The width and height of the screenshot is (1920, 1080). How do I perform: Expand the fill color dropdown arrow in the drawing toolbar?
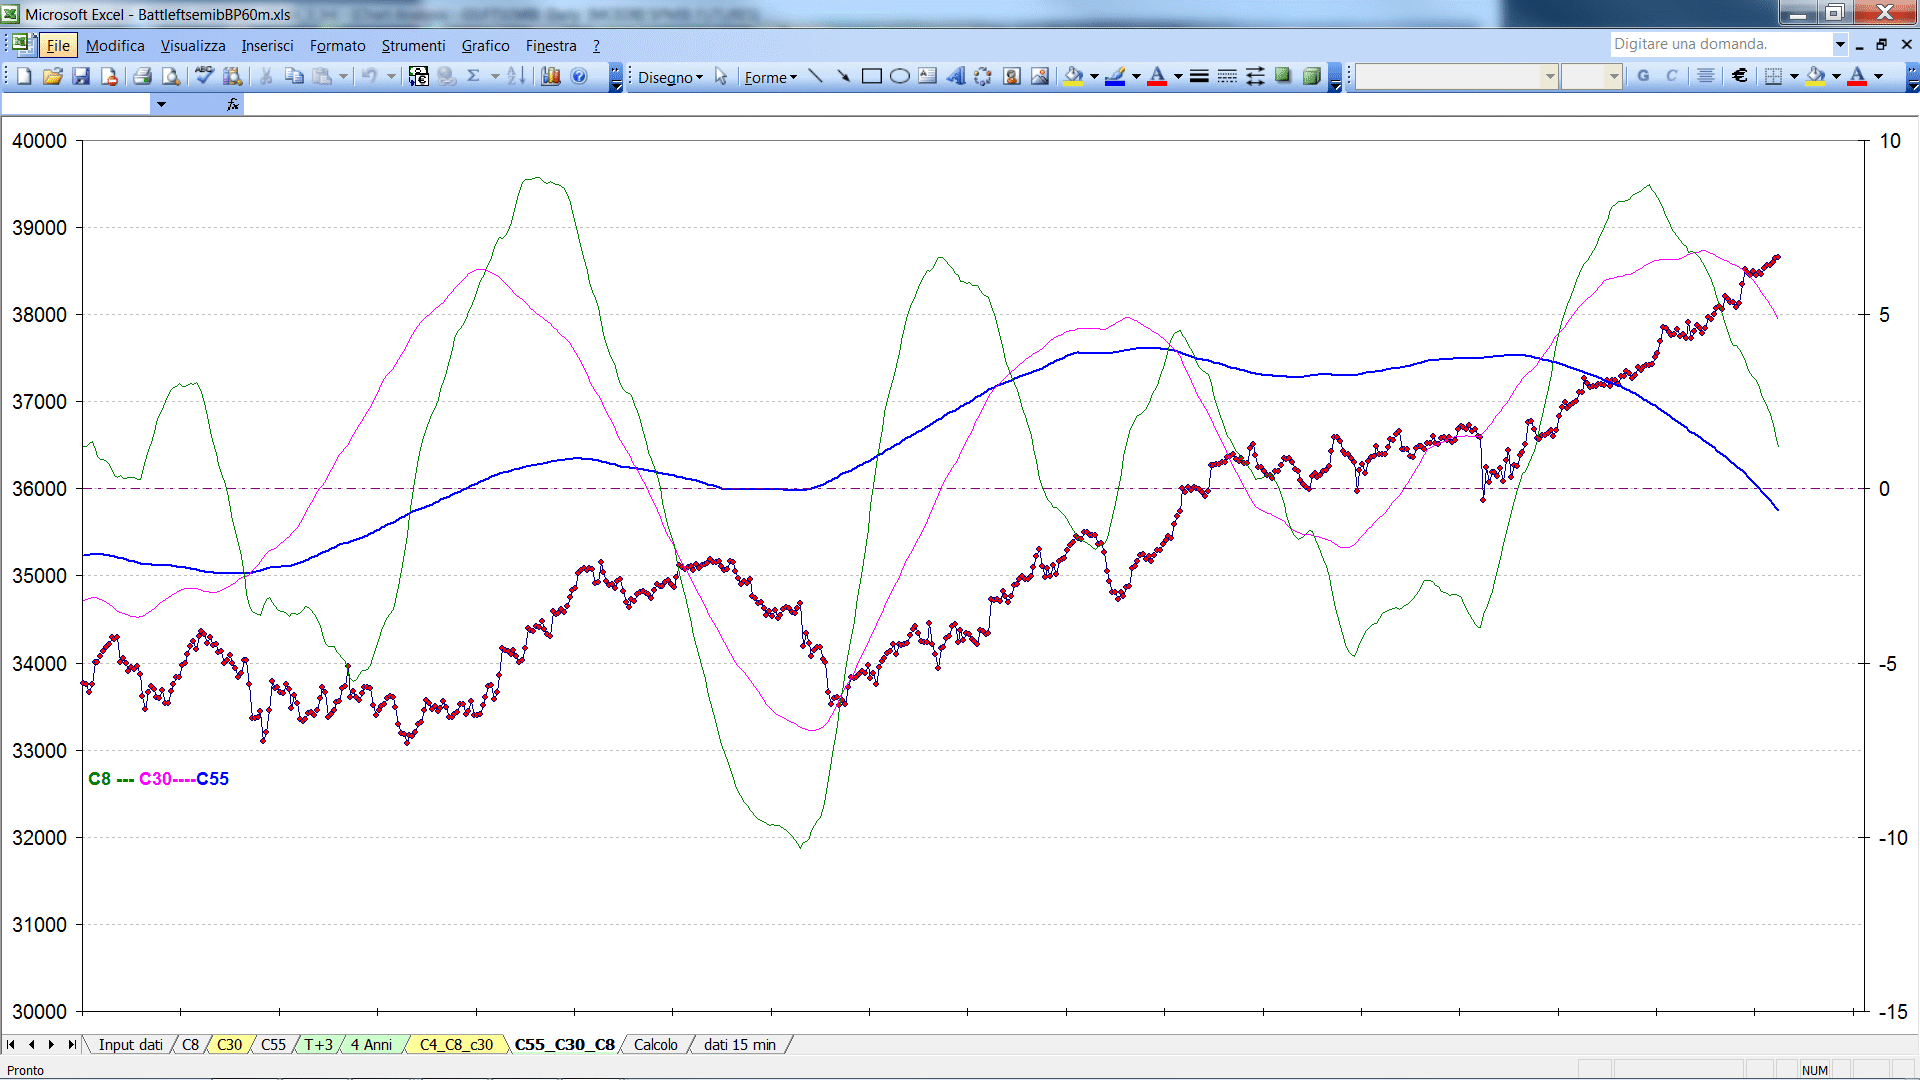(x=1094, y=76)
